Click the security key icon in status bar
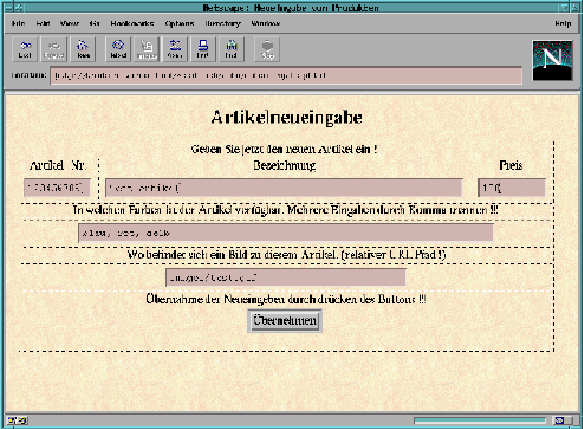Viewport: 583px width, 429px height. click(17, 421)
